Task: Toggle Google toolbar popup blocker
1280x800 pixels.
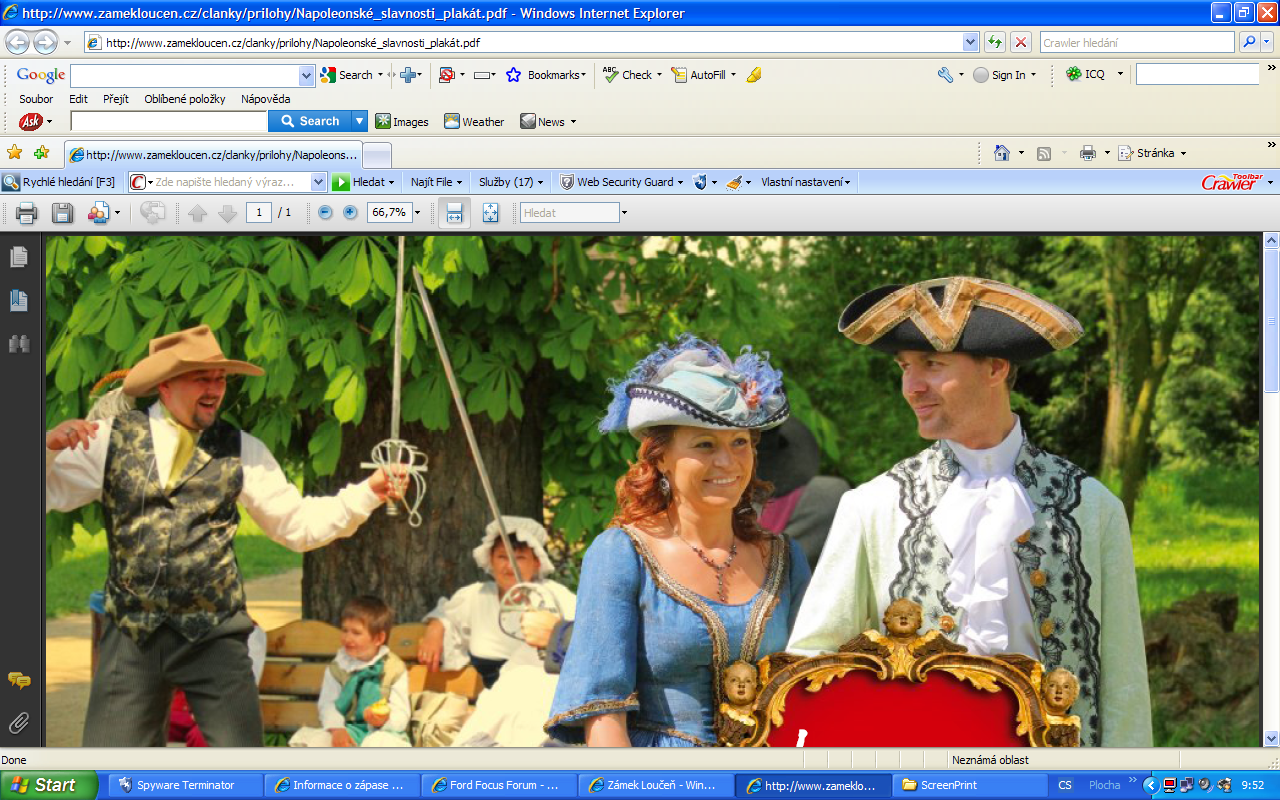Action: [446, 75]
